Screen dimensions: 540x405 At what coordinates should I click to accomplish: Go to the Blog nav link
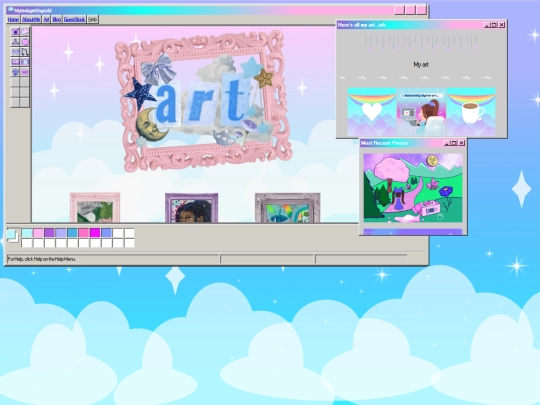[57, 19]
